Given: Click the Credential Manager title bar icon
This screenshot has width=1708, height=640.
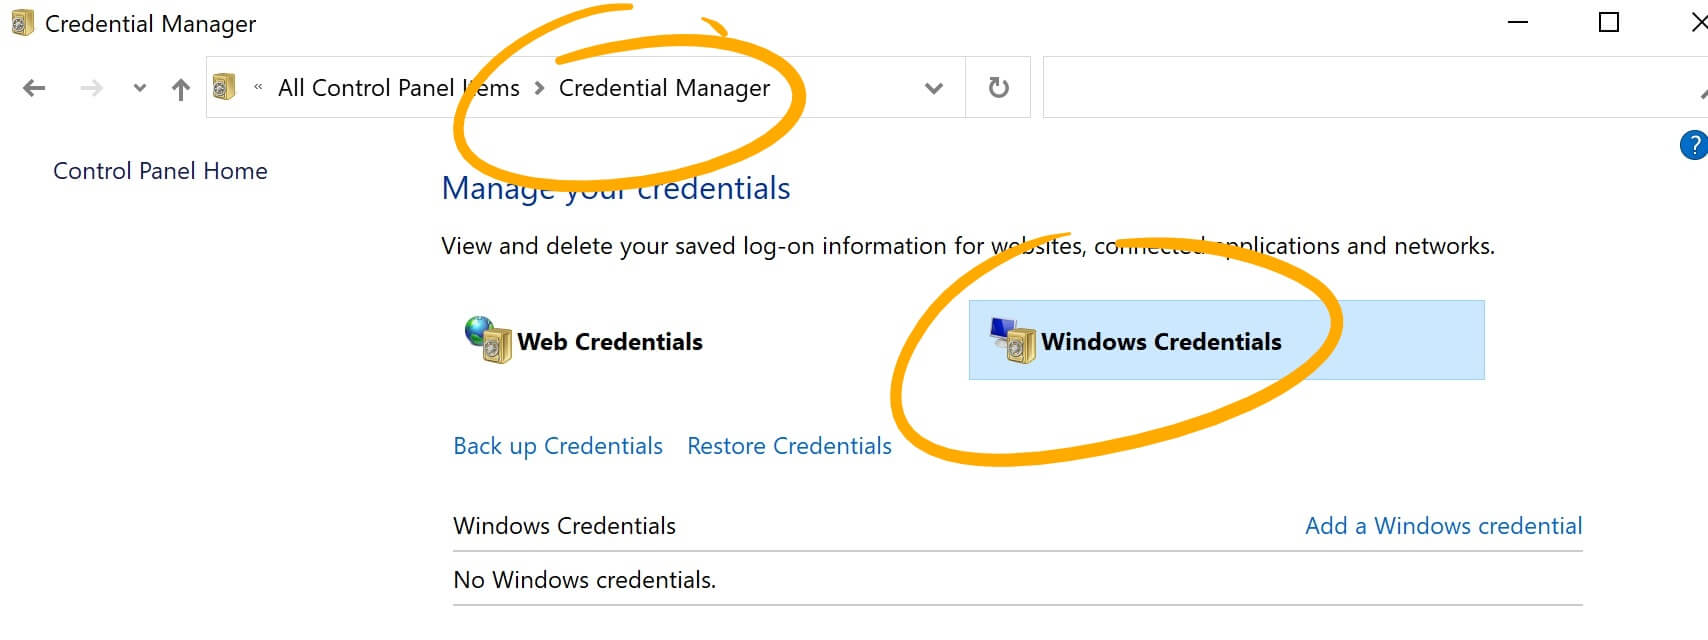Looking at the screenshot, I should click(22, 22).
